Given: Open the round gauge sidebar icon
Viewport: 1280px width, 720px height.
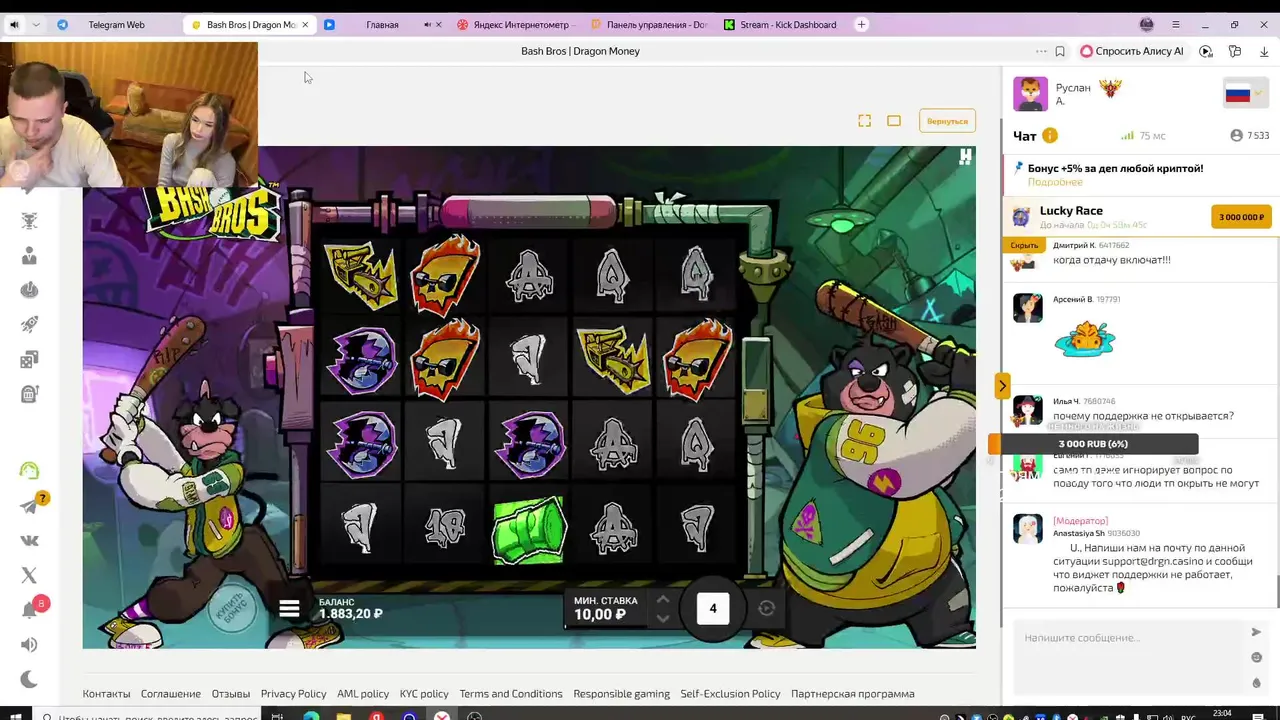Looking at the screenshot, I should (x=29, y=290).
